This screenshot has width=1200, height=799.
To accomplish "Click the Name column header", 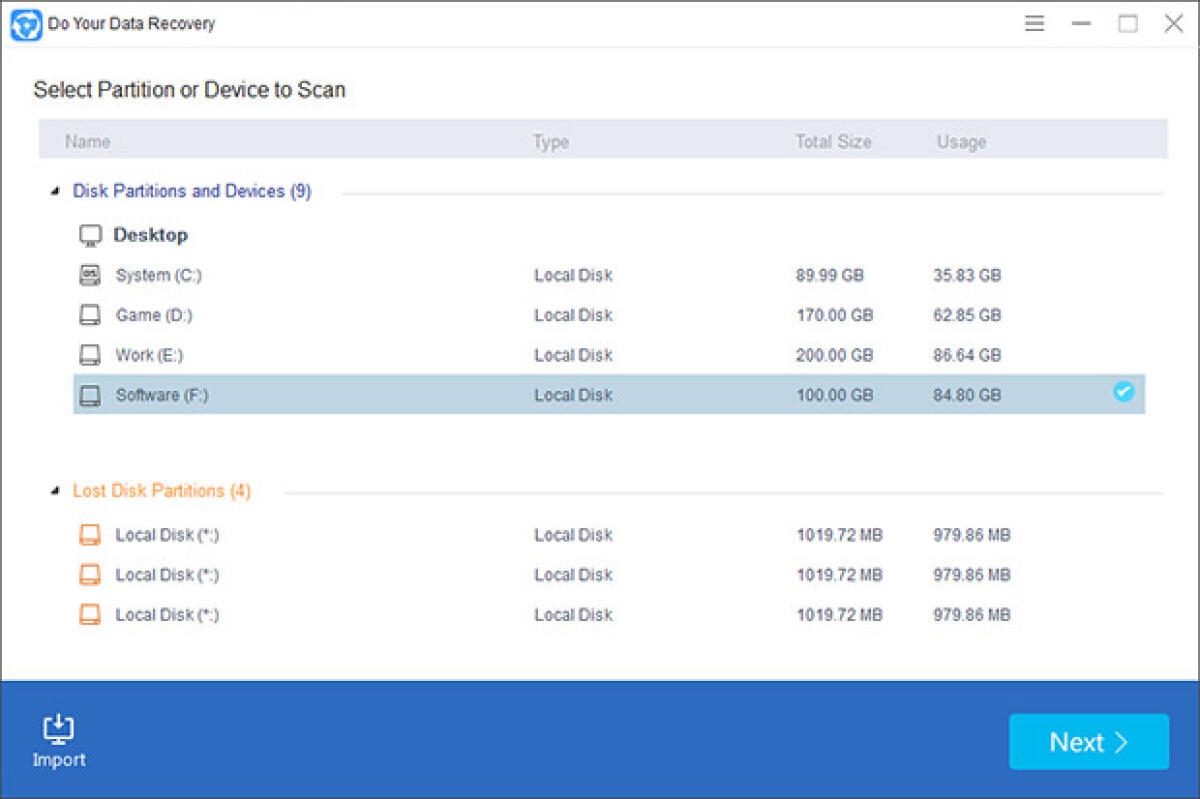I will pos(87,141).
